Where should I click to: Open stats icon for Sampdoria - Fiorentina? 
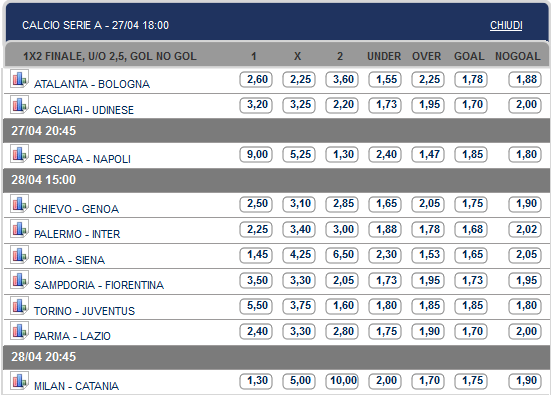pyautogui.click(x=19, y=280)
